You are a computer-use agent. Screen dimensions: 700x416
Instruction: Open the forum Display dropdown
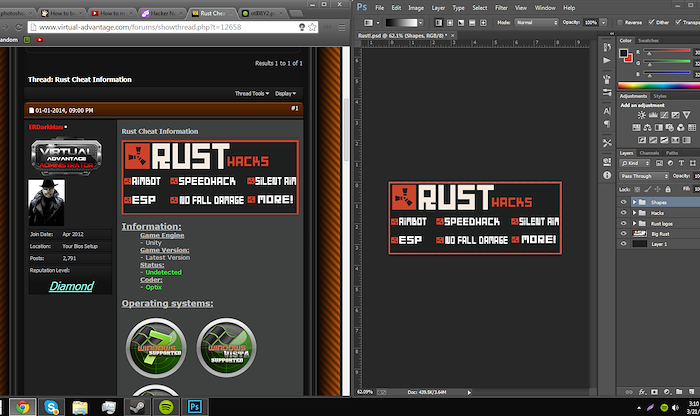pyautogui.click(x=285, y=94)
